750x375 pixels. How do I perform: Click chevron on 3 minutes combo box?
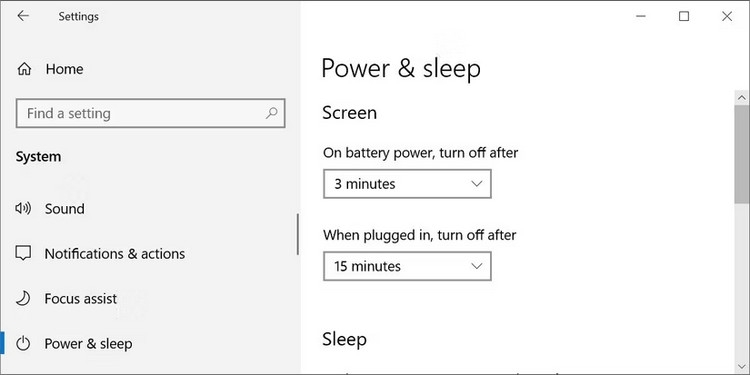pos(476,184)
